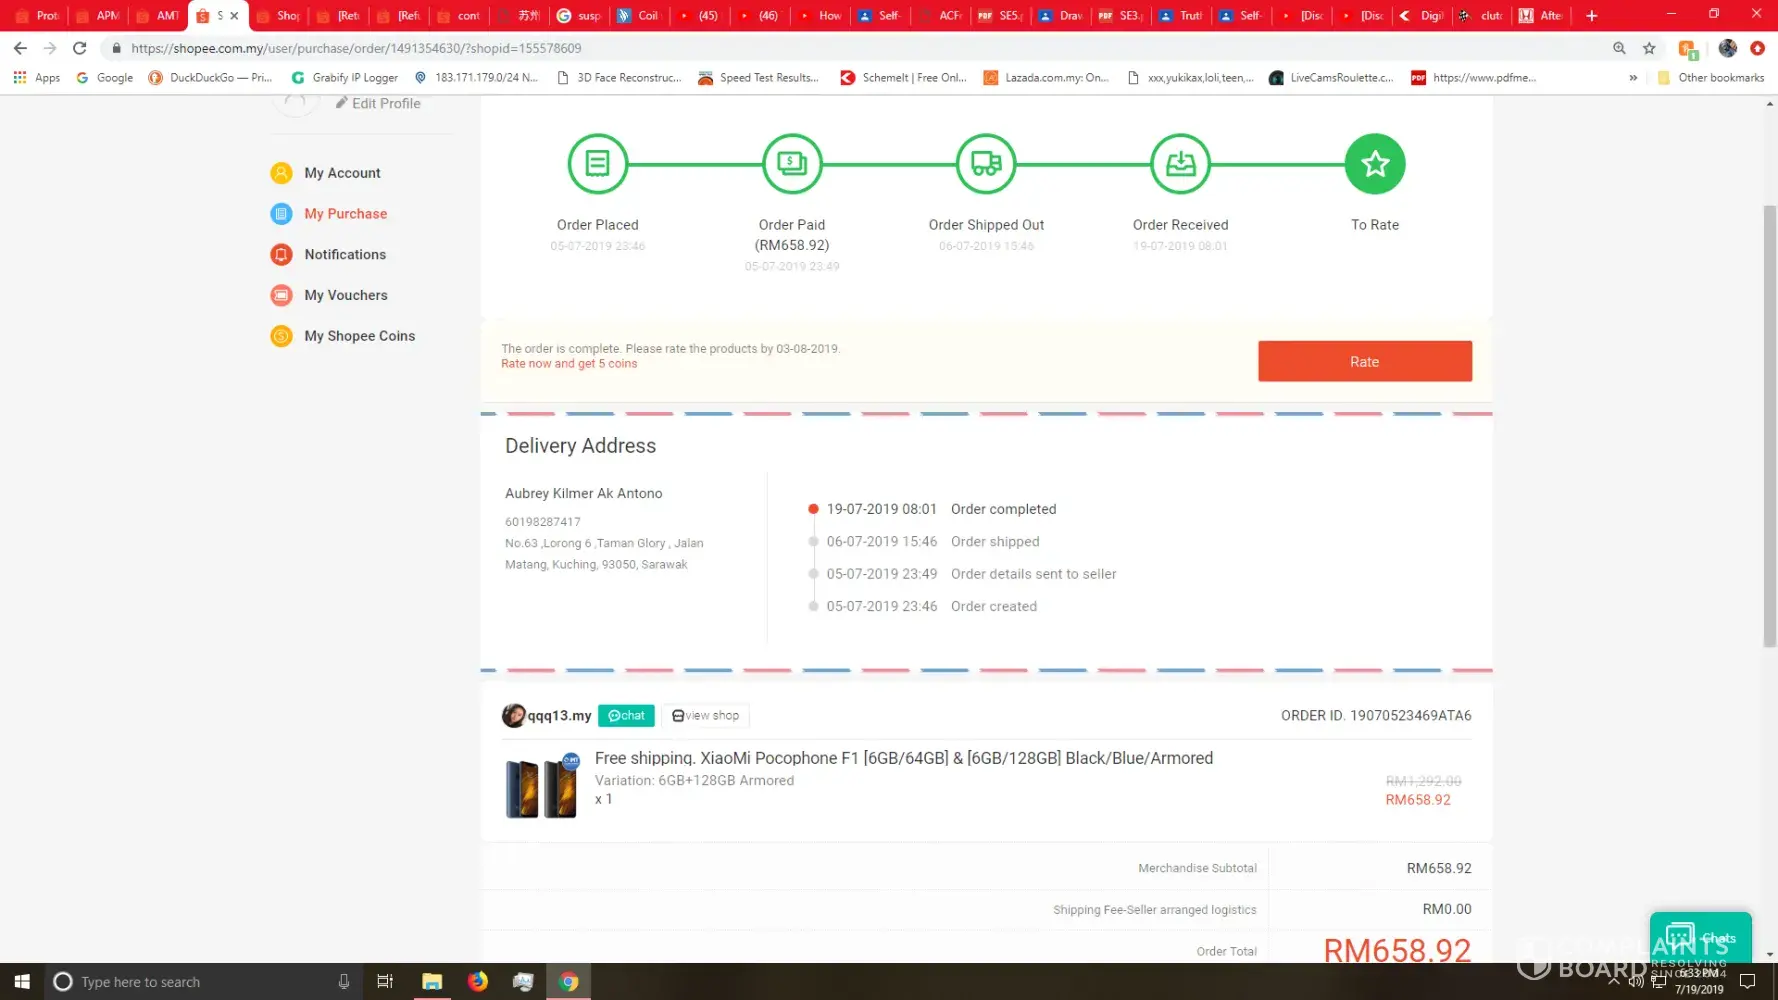The height and width of the screenshot is (1000, 1778).
Task: Go to My Vouchers section
Action: click(x=345, y=295)
